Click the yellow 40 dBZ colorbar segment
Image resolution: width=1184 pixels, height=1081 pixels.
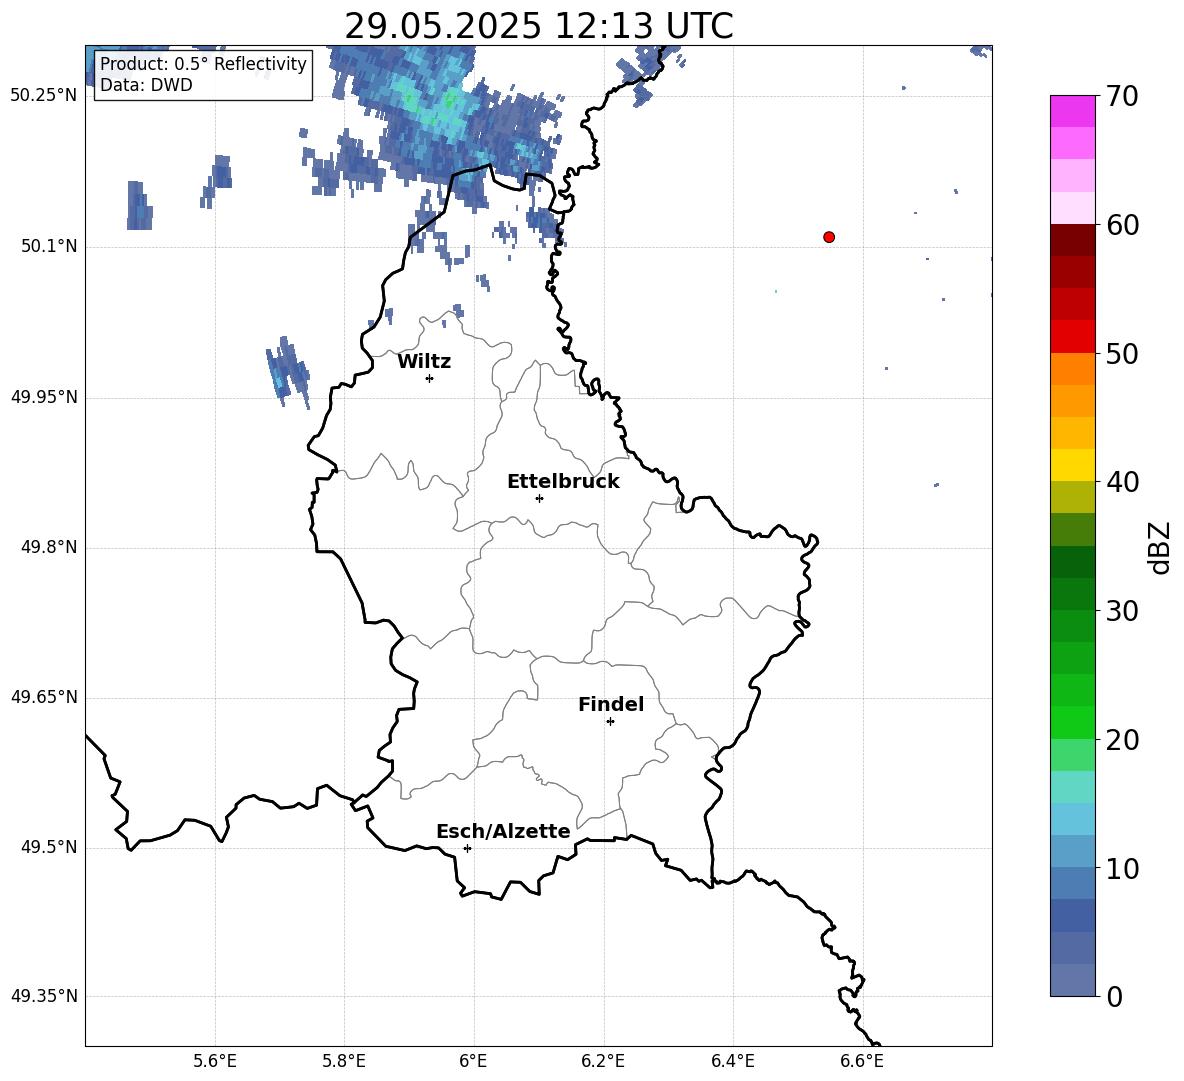1073,465
